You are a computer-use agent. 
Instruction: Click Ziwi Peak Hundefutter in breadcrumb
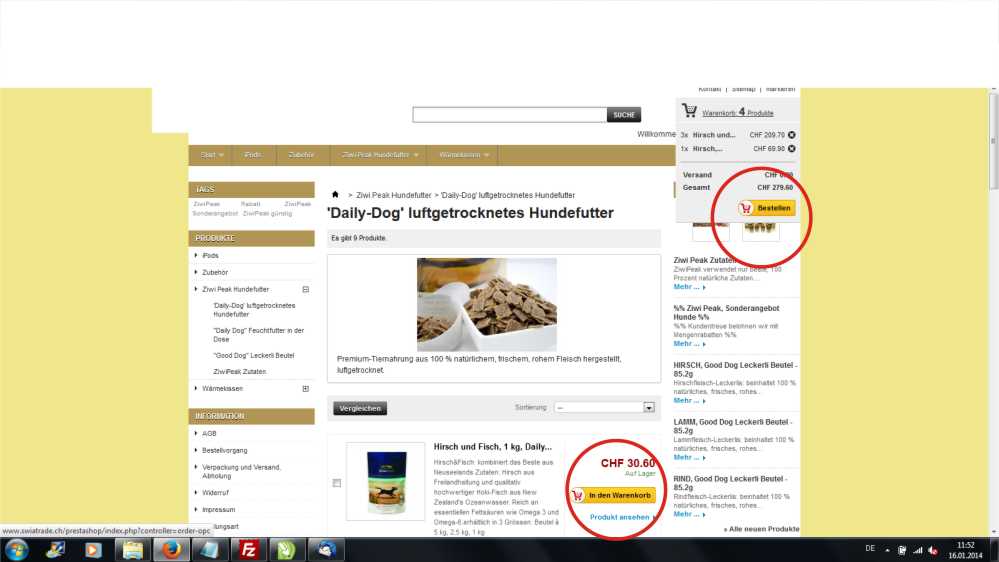(394, 195)
